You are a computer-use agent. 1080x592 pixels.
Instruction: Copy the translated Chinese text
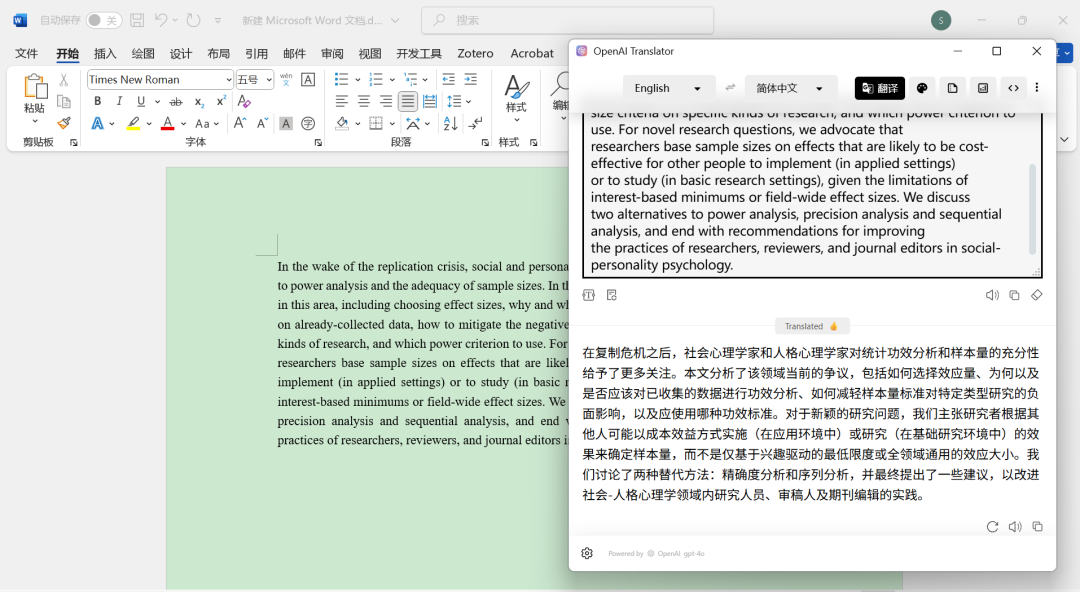coord(1037,526)
